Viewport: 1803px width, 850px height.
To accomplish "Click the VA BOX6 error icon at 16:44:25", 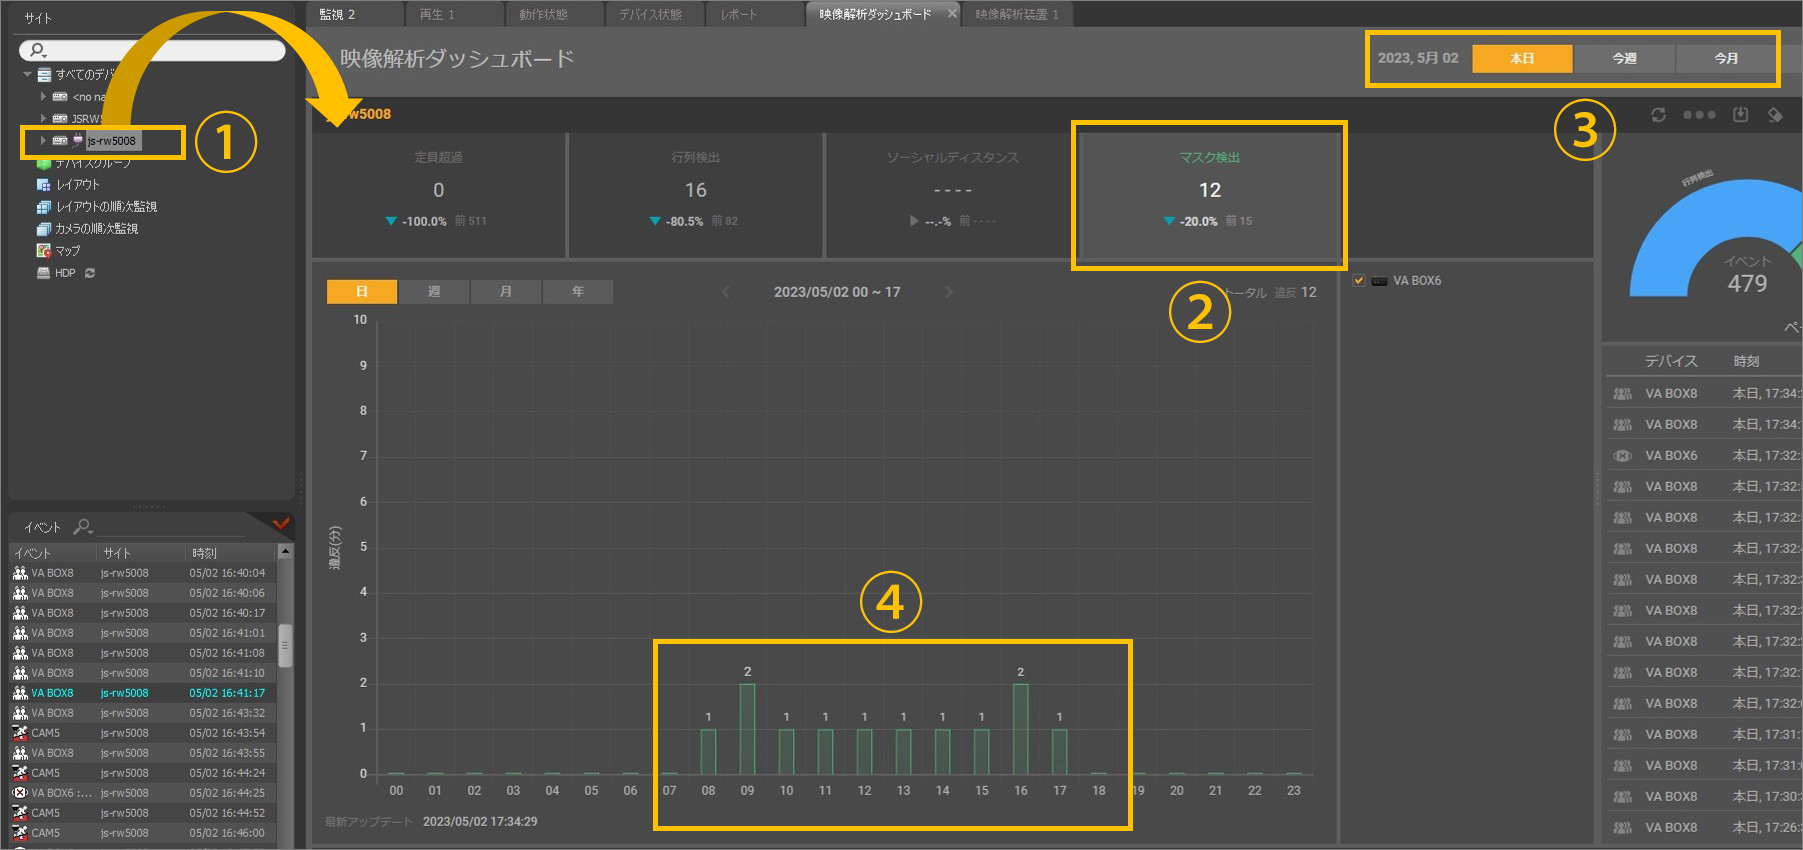I will coord(20,793).
